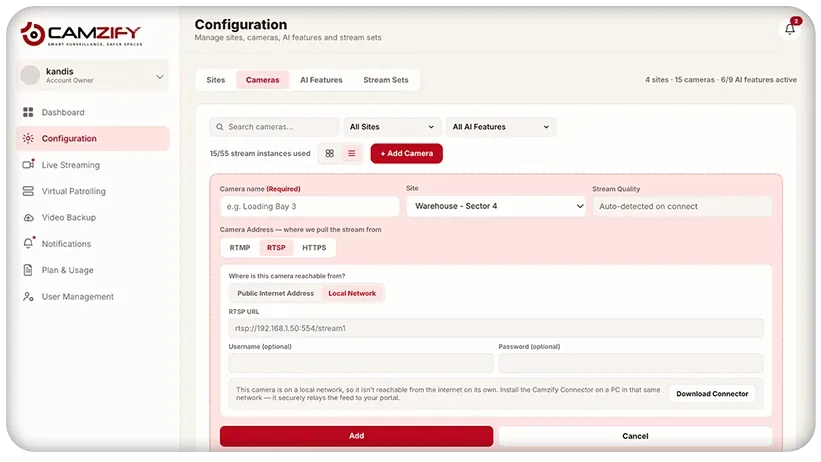This screenshot has width=821, height=462.
Task: Click the search magnifier icon
Action: (220, 127)
